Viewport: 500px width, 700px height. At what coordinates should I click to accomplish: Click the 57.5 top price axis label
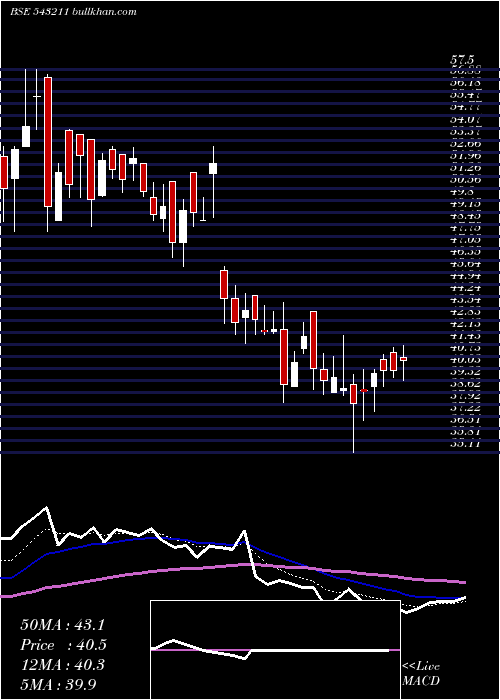[462, 59]
